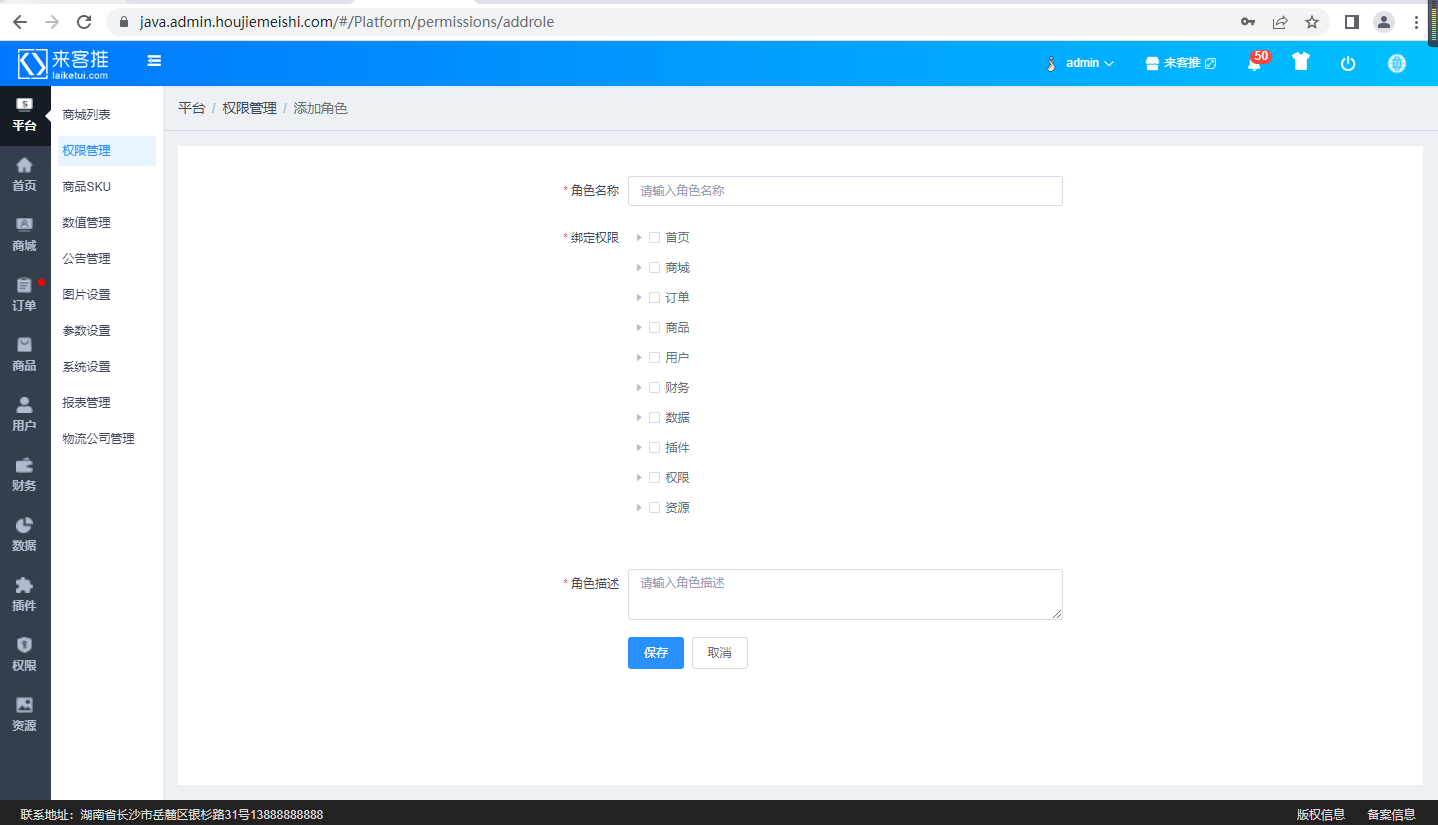Click the browser share page icon
This screenshot has width=1438, height=825.
[1280, 21]
